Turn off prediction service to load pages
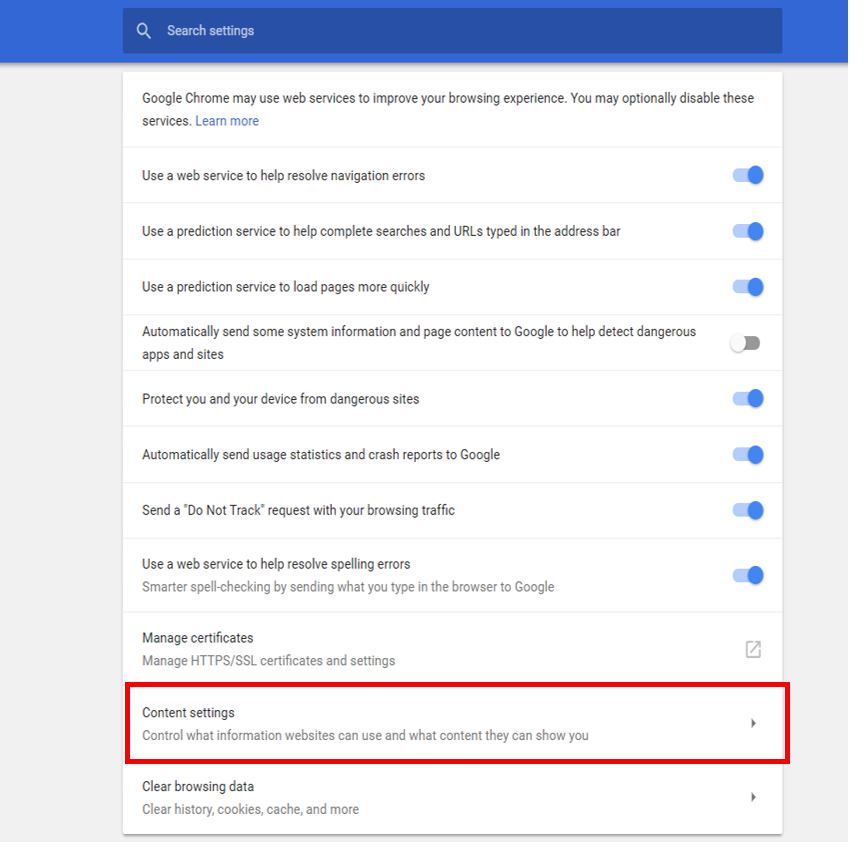The height and width of the screenshot is (854, 864). tap(747, 287)
